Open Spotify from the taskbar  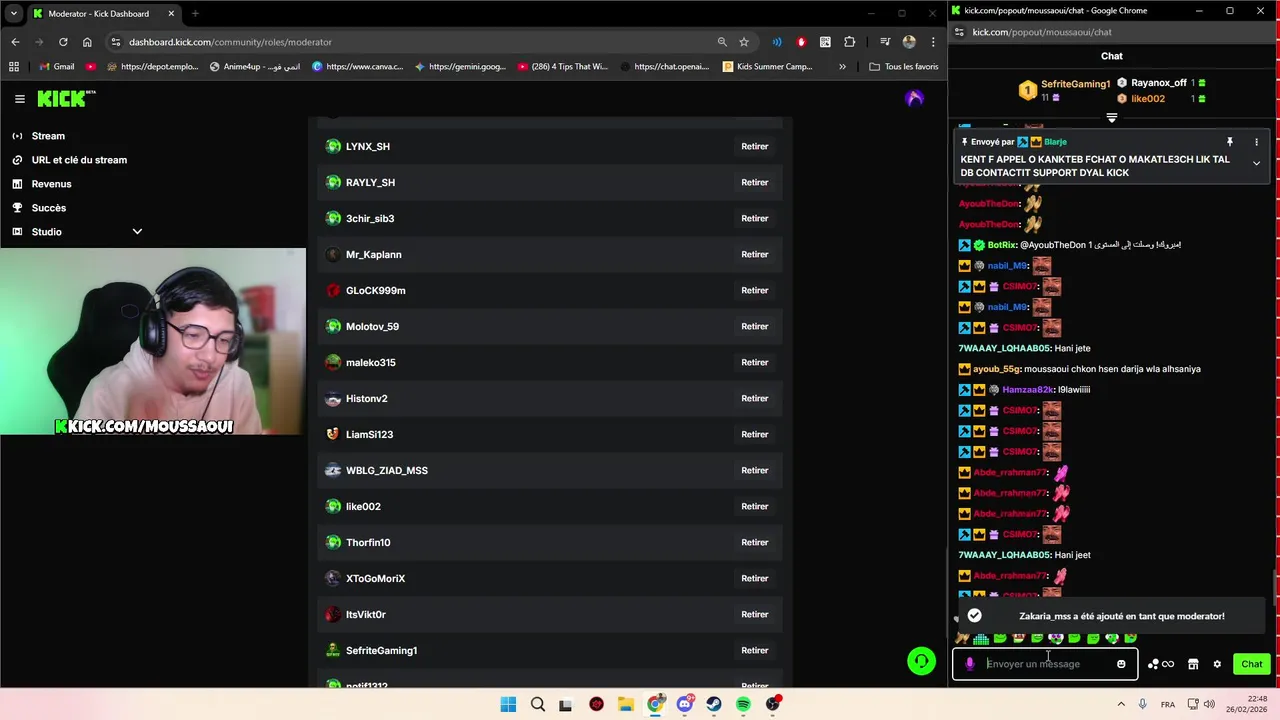[x=743, y=704]
